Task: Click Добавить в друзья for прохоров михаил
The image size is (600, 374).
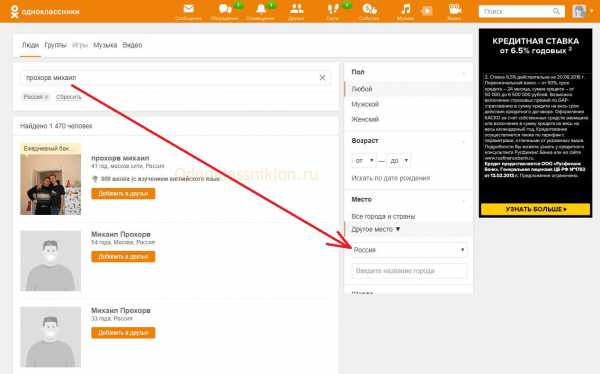Action: (x=123, y=194)
